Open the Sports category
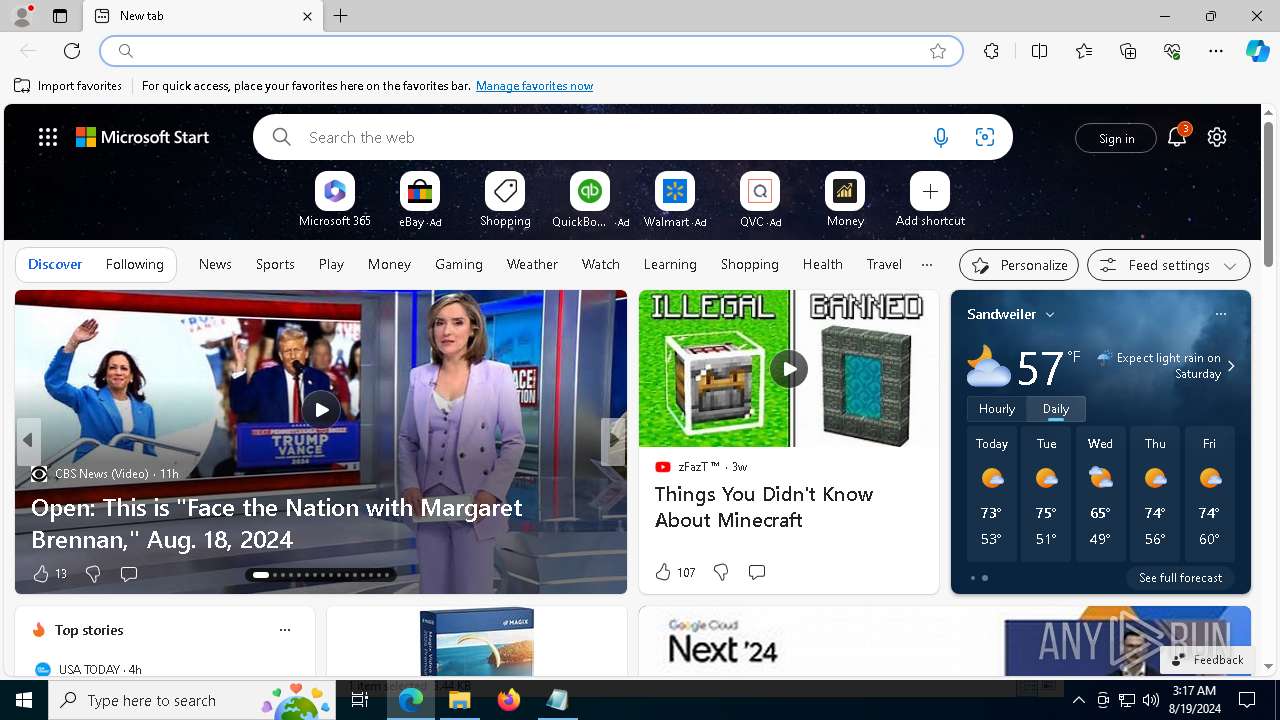Image resolution: width=1280 pixels, height=720 pixels. 275,264
